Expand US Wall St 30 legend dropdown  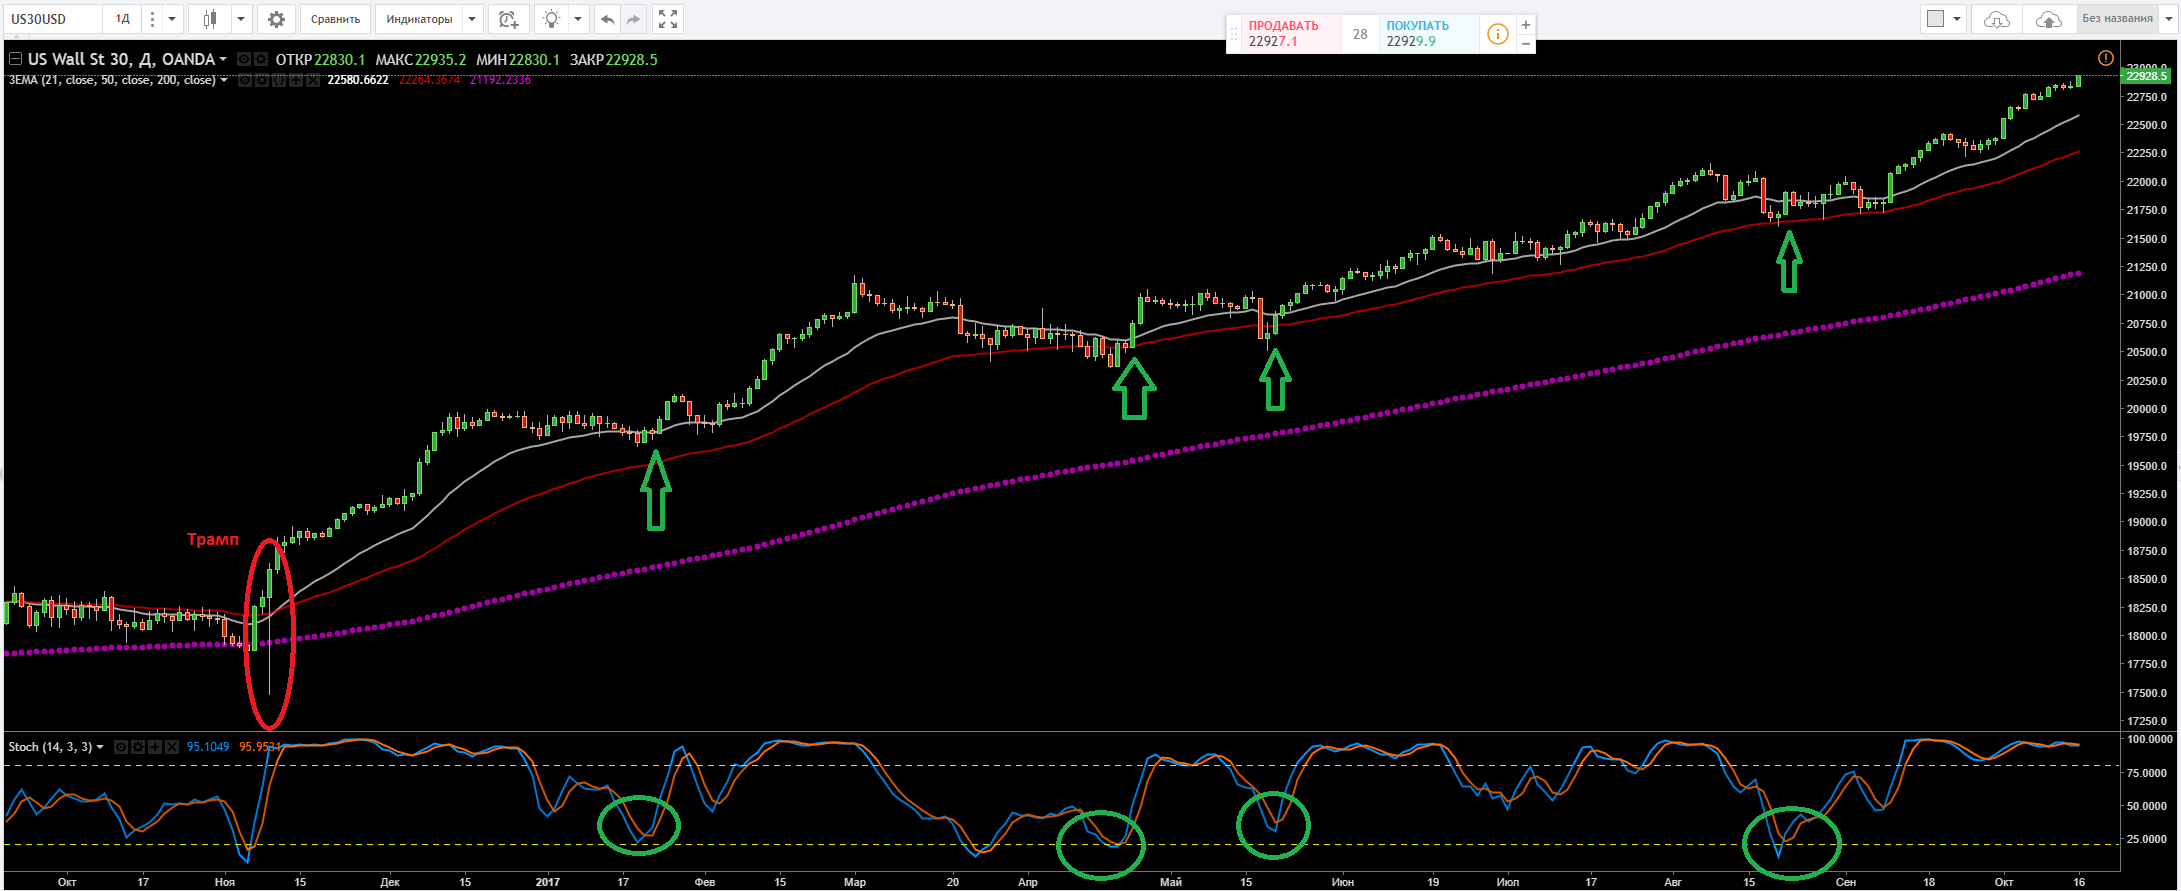coord(223,60)
